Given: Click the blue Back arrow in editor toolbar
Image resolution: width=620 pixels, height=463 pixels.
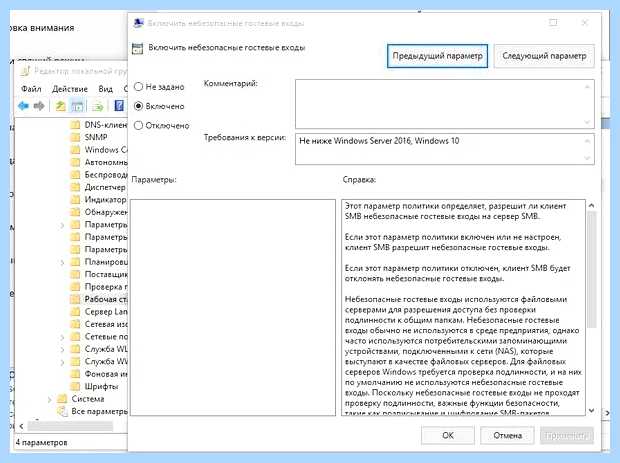Looking at the screenshot, I should (23, 106).
